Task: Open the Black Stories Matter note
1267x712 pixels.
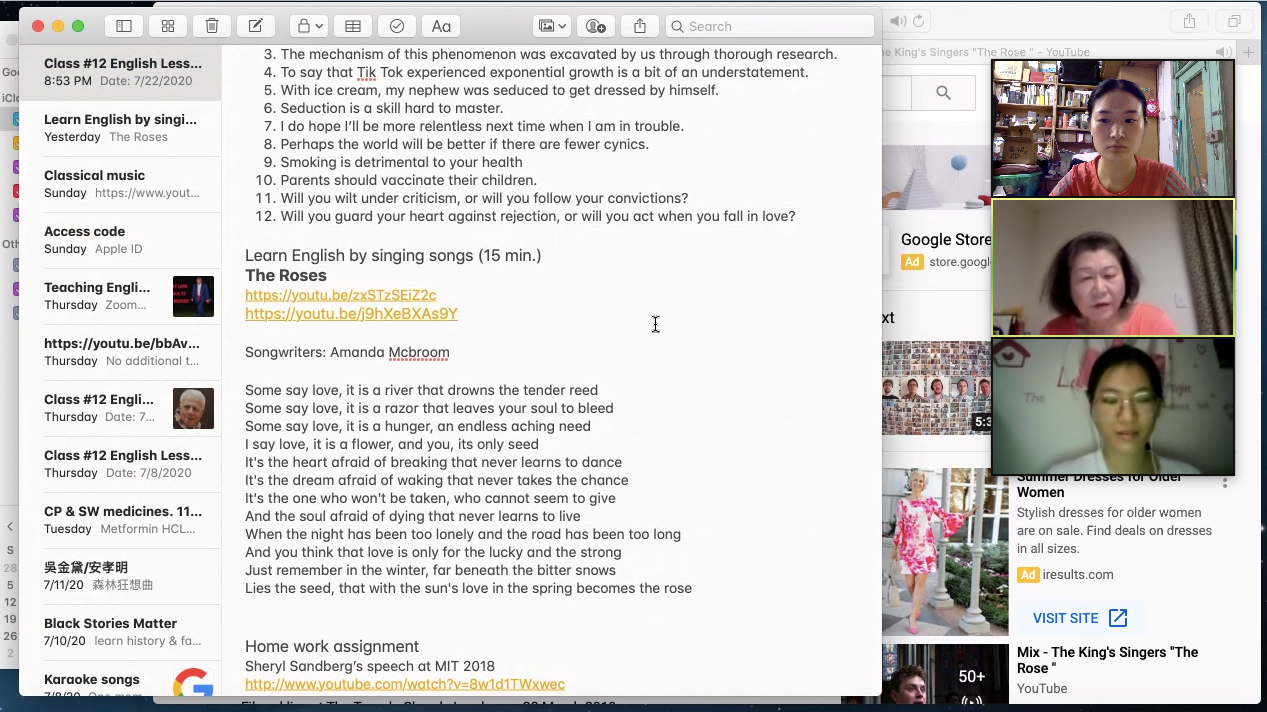Action: (x=123, y=632)
